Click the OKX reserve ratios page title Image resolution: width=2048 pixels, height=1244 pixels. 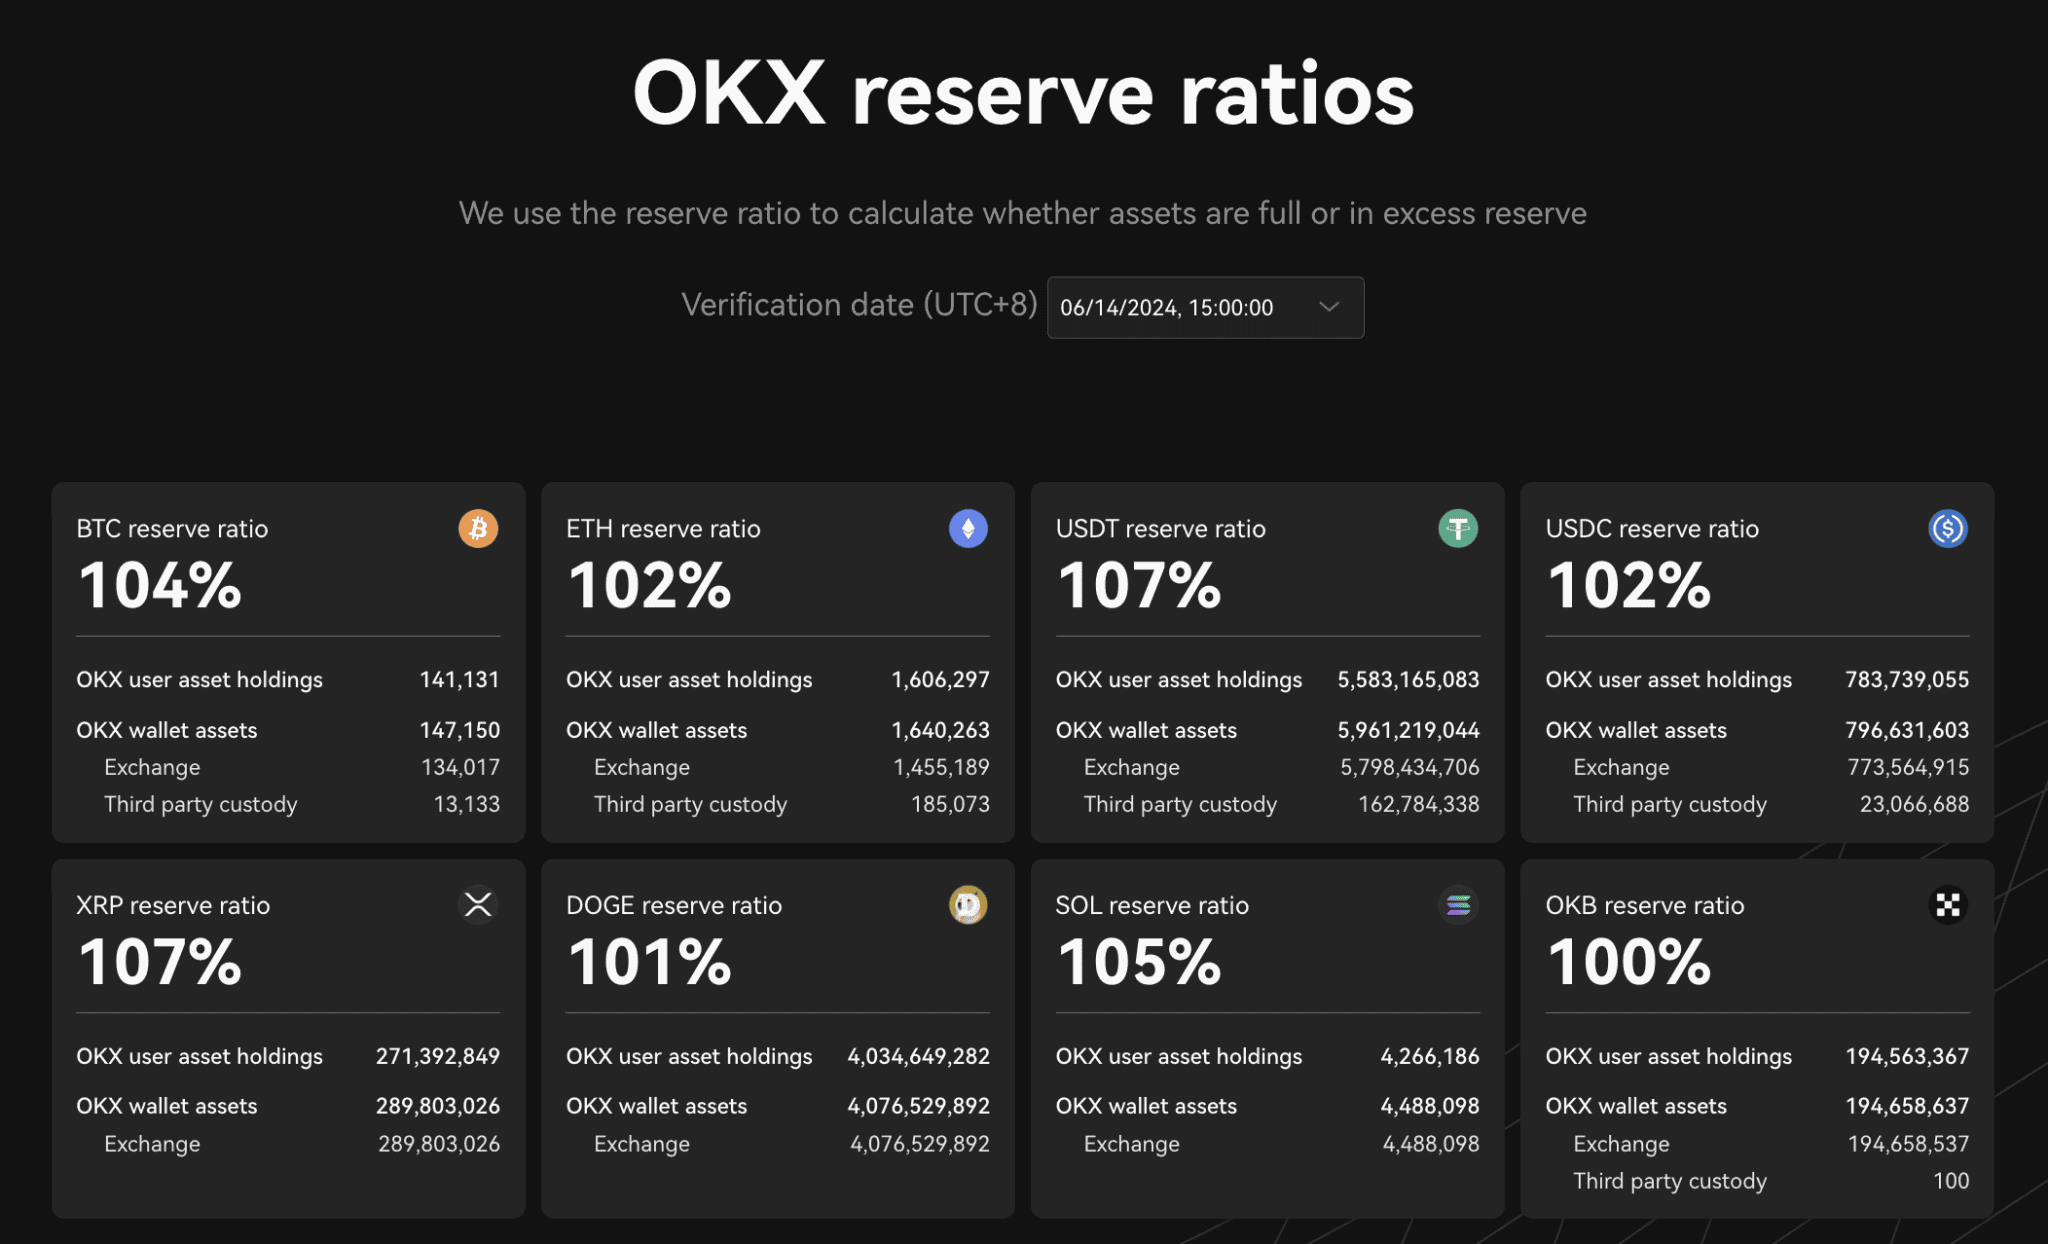[1023, 94]
